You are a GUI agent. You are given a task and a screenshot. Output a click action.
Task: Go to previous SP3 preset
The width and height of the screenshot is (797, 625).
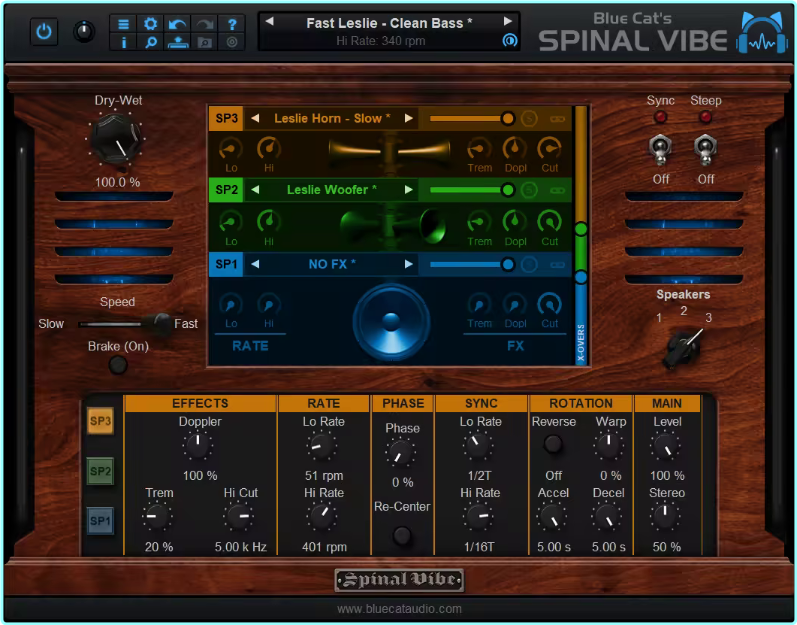(x=255, y=118)
